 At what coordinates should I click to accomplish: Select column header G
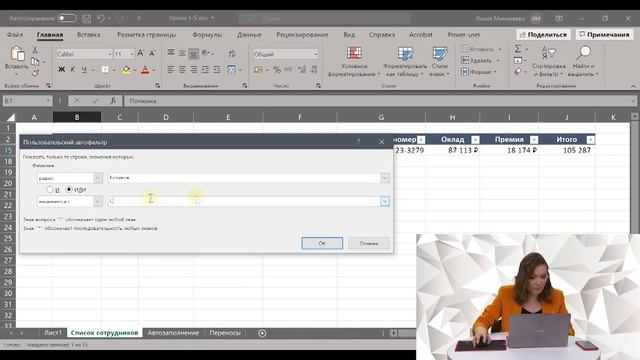381,117
